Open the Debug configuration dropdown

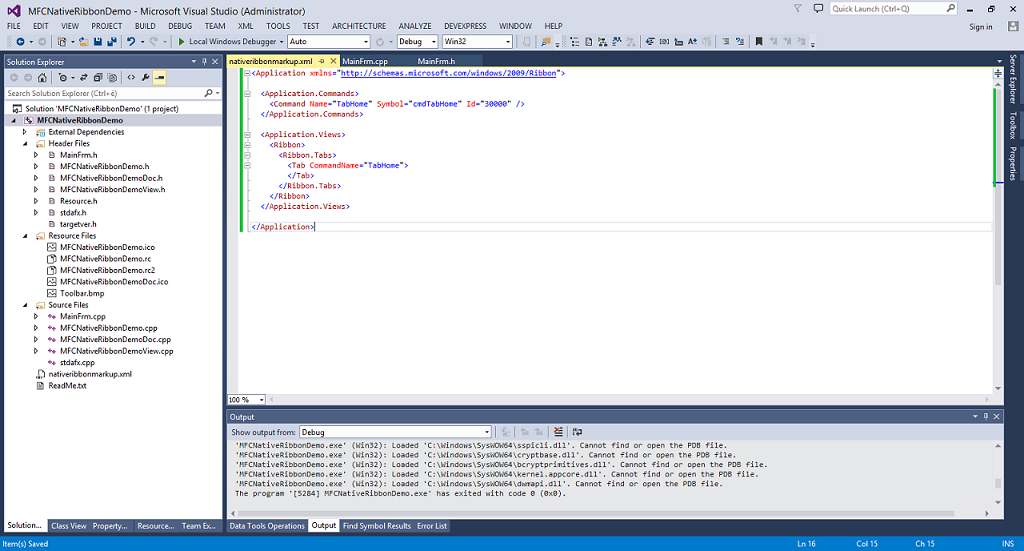434,42
